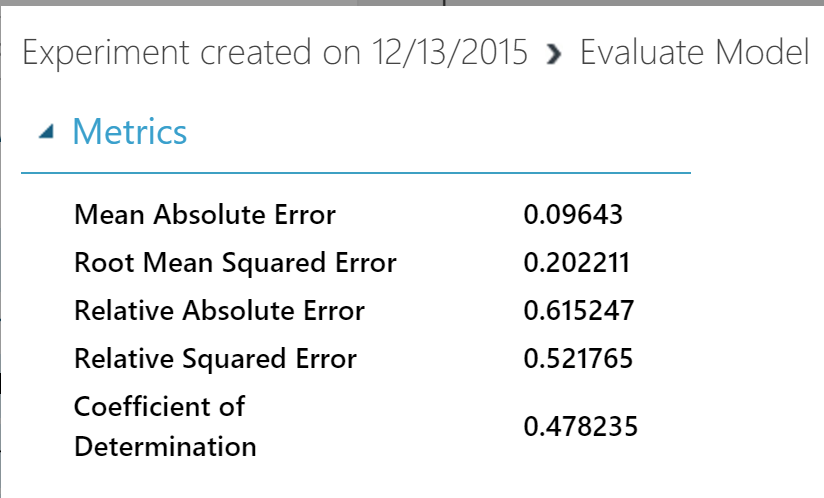Open 'Experiment created on 12/13/2015' breadcrumb

tap(275, 54)
